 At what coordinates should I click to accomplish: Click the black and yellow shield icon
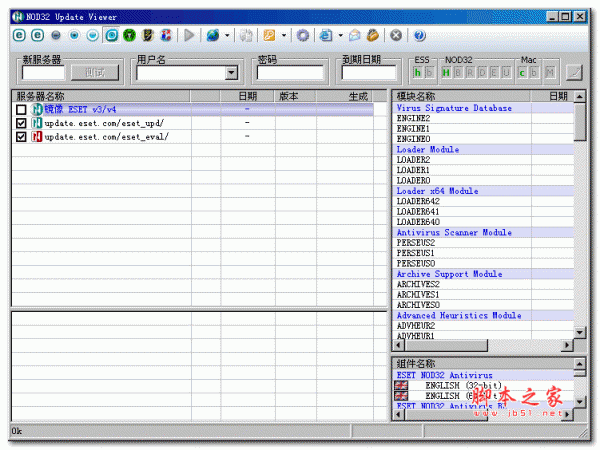[148, 36]
